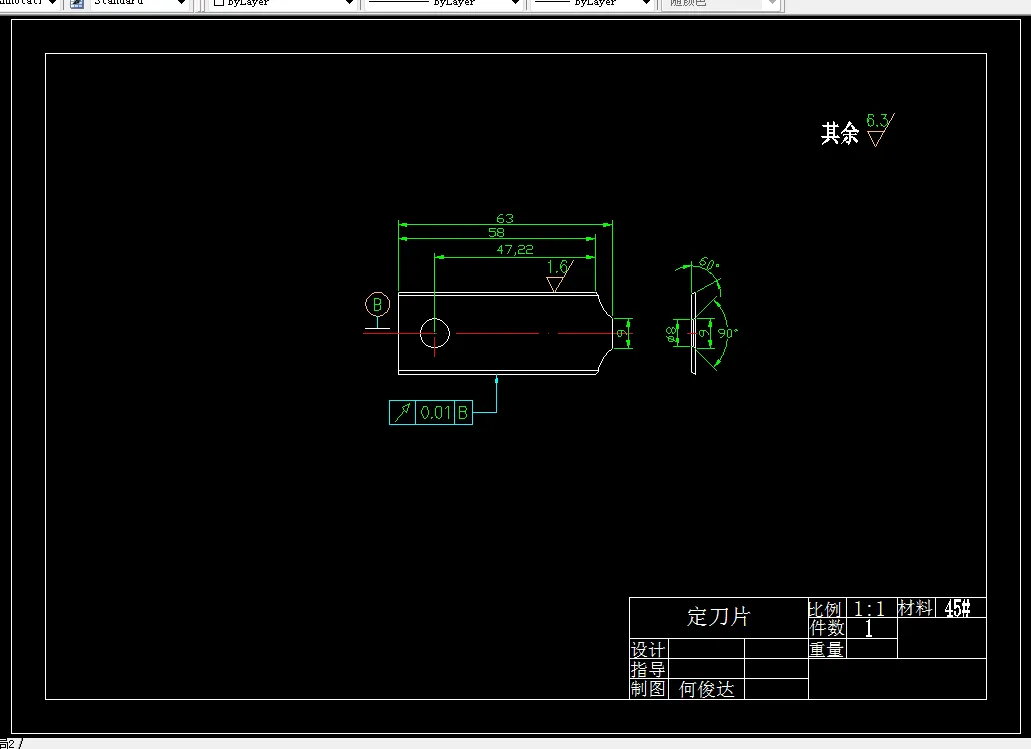1031x749 pixels.
Task: Click the 其余 text label
Action: click(840, 133)
